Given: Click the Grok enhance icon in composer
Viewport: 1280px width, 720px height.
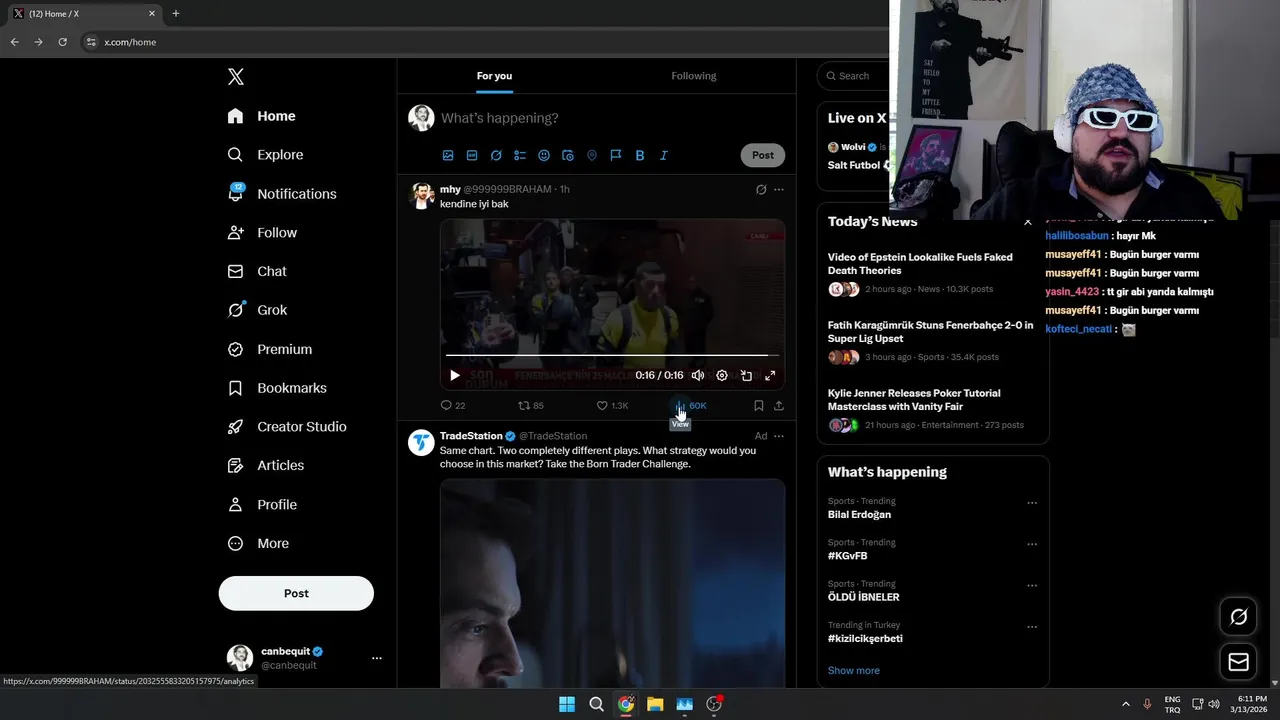Looking at the screenshot, I should point(496,155).
